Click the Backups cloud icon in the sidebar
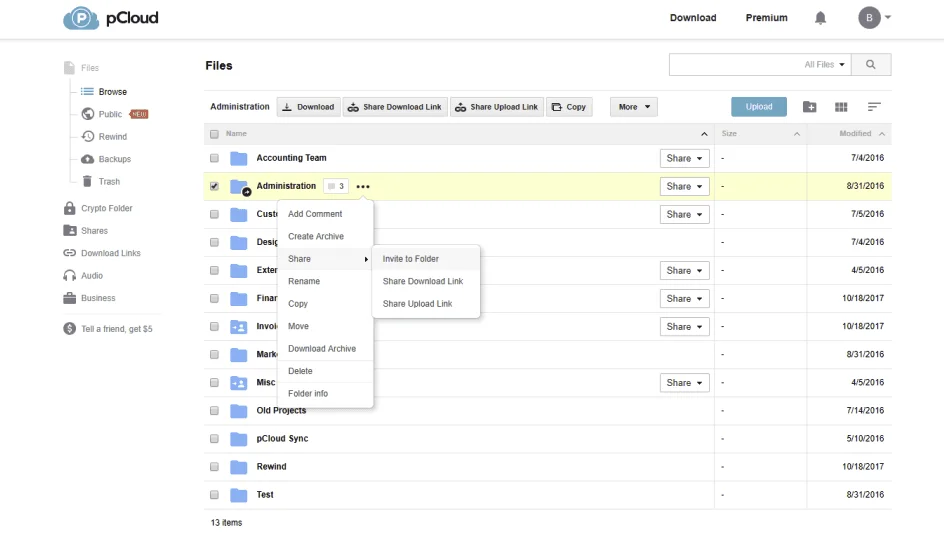Screen dimensions: 944x559 pos(88,159)
